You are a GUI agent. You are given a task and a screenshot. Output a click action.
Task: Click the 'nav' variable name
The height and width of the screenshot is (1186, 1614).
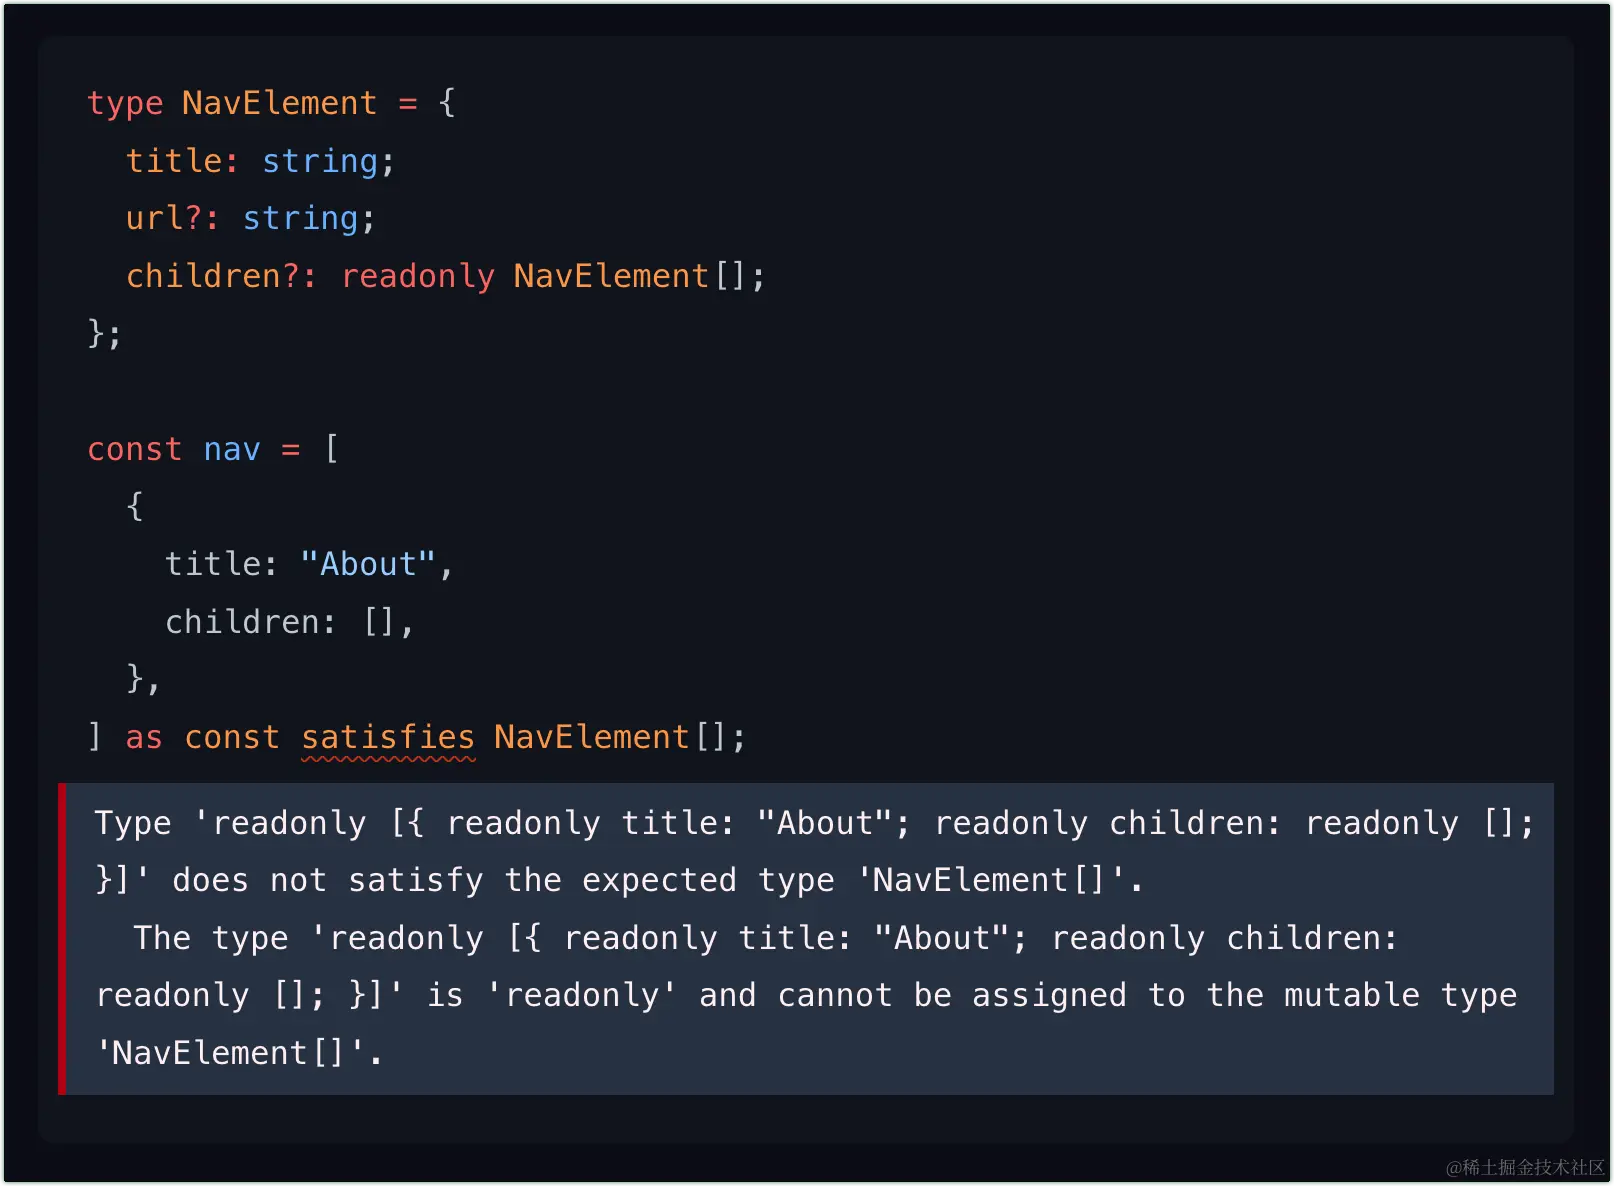pos(232,450)
